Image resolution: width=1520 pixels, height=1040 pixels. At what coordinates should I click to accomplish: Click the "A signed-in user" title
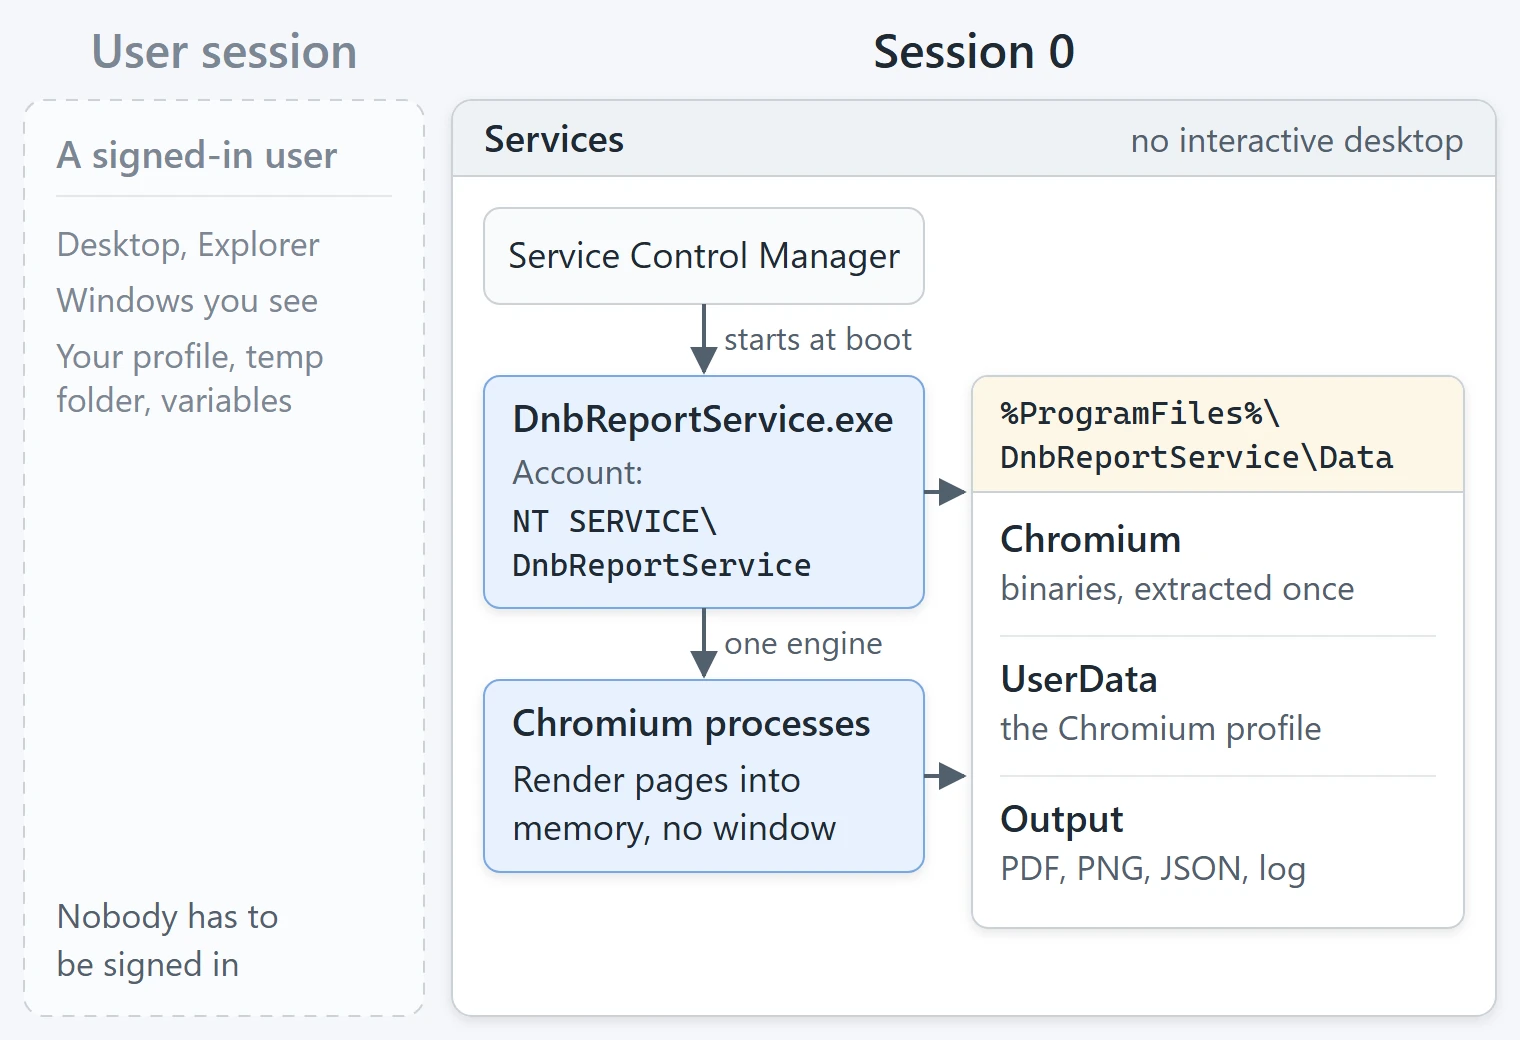click(x=197, y=155)
